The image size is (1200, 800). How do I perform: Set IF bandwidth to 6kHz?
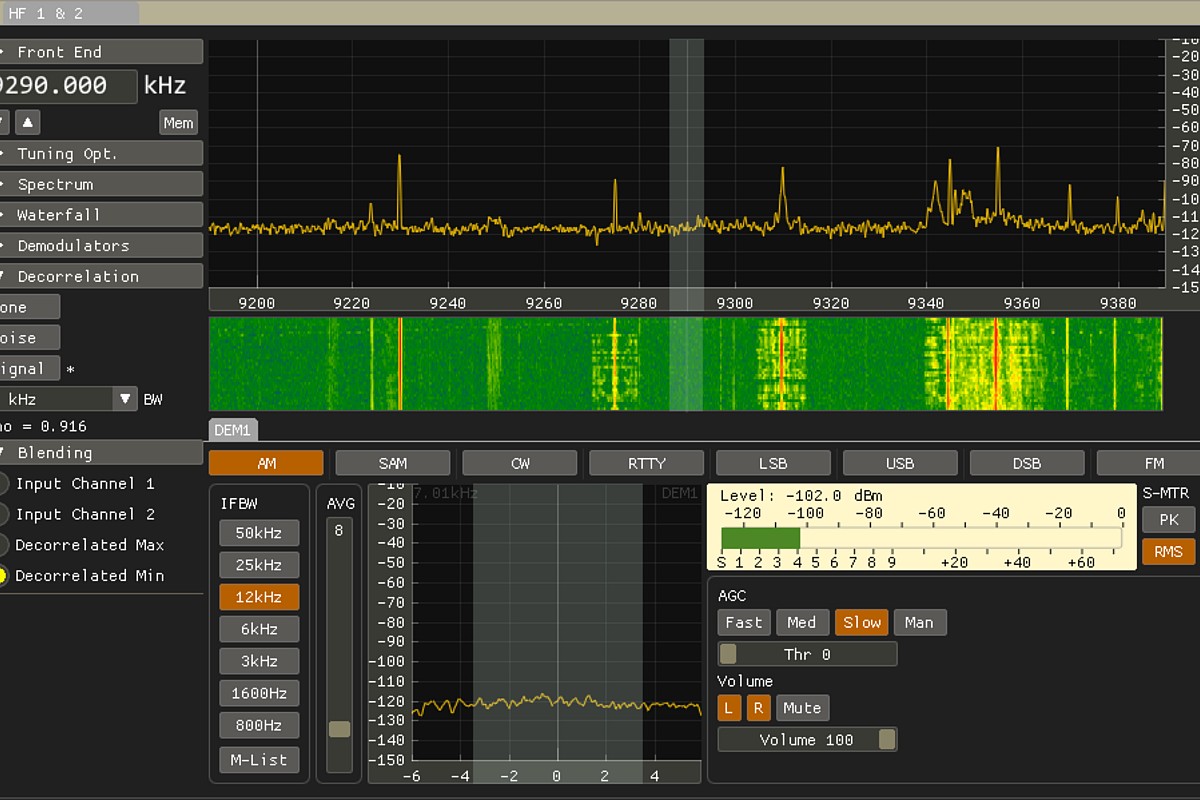pyautogui.click(x=259, y=629)
